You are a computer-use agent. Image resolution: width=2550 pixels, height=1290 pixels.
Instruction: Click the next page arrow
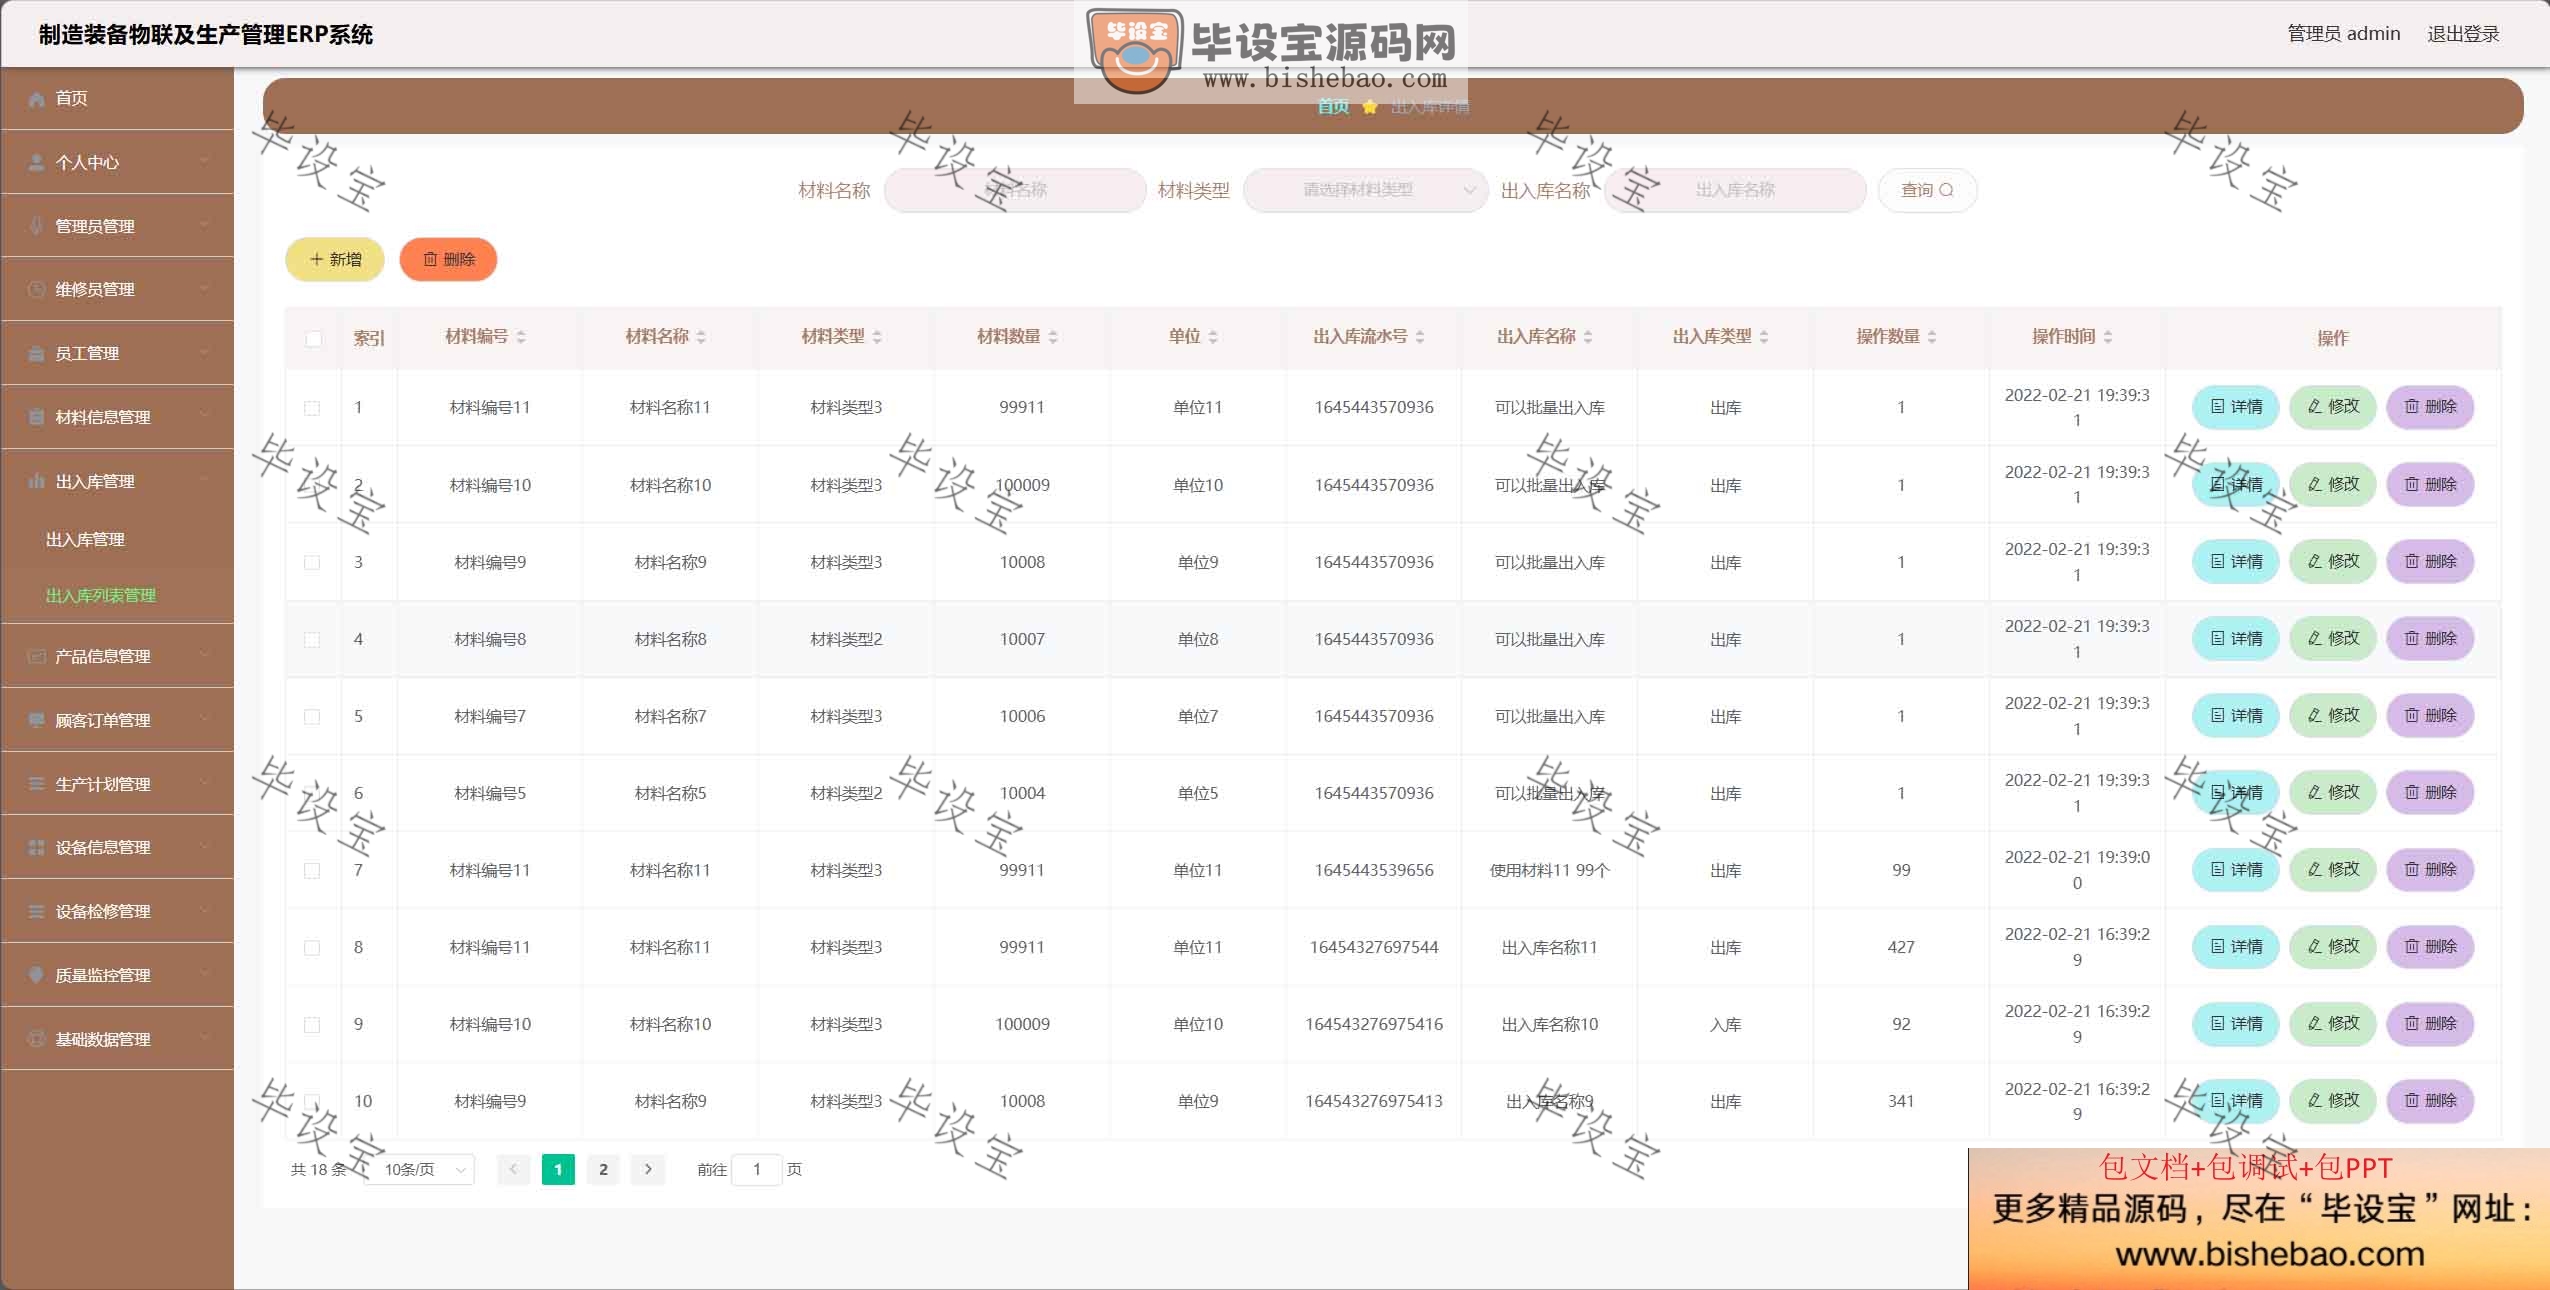(x=648, y=1169)
